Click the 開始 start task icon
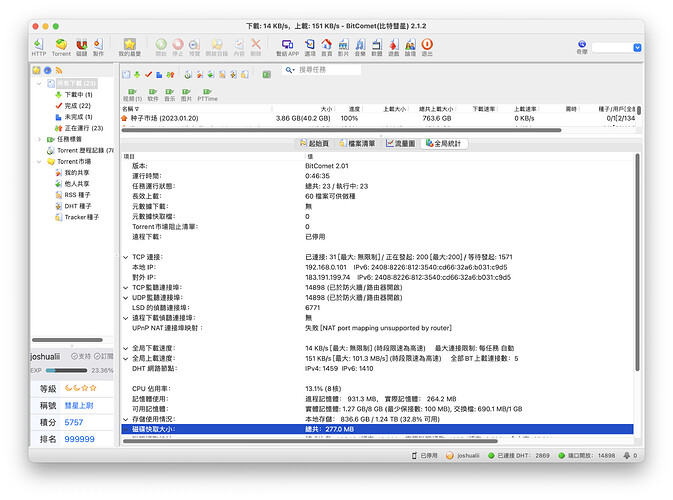 [161, 47]
